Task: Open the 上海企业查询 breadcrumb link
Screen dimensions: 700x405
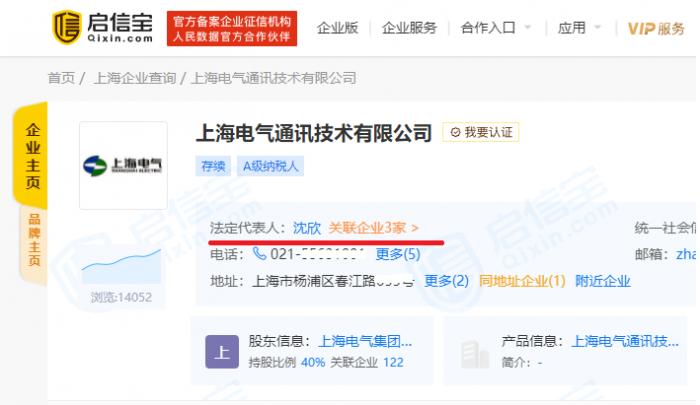Action: coord(135,78)
